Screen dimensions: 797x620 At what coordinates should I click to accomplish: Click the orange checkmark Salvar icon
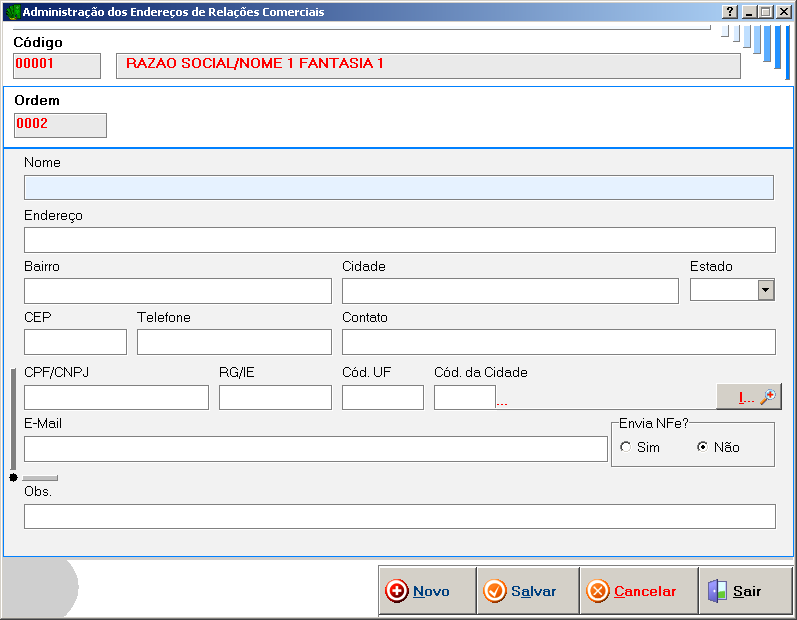click(495, 591)
